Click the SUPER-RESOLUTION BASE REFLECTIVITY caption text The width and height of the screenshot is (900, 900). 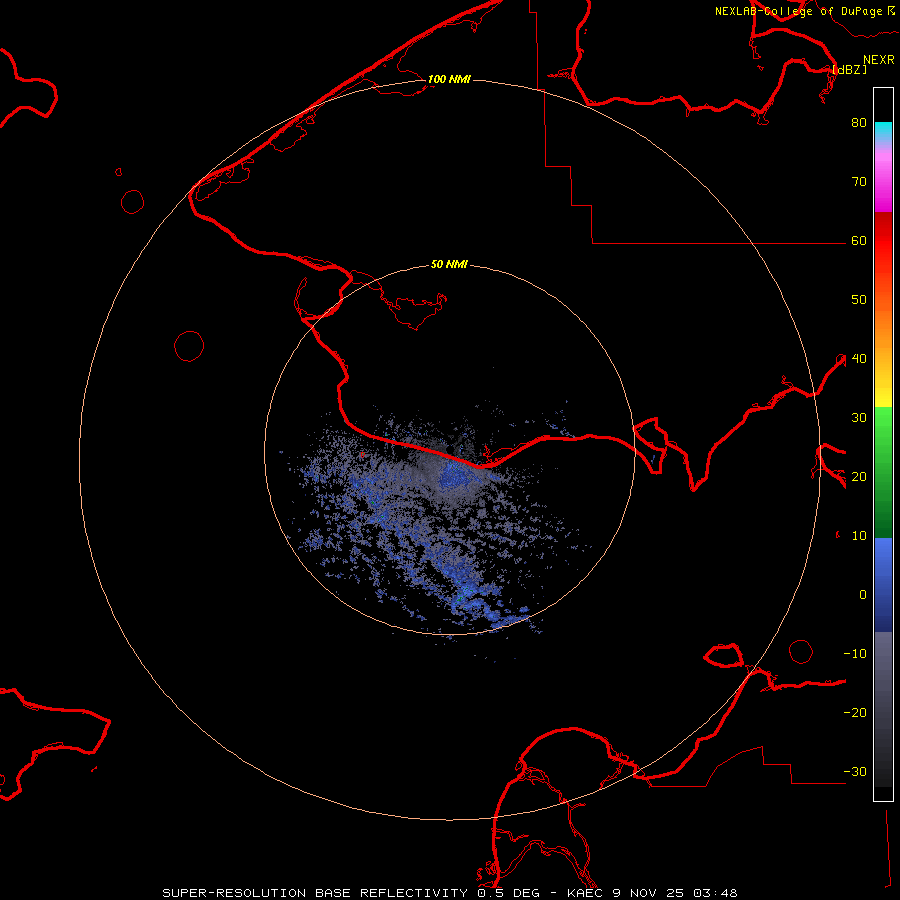click(x=315, y=893)
